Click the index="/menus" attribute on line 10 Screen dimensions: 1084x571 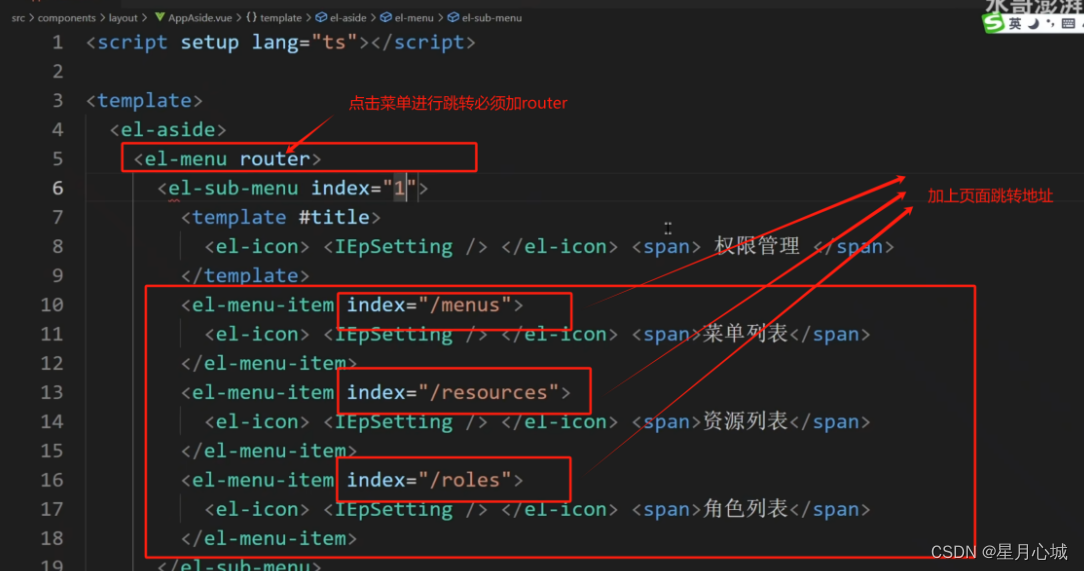pyautogui.click(x=429, y=305)
